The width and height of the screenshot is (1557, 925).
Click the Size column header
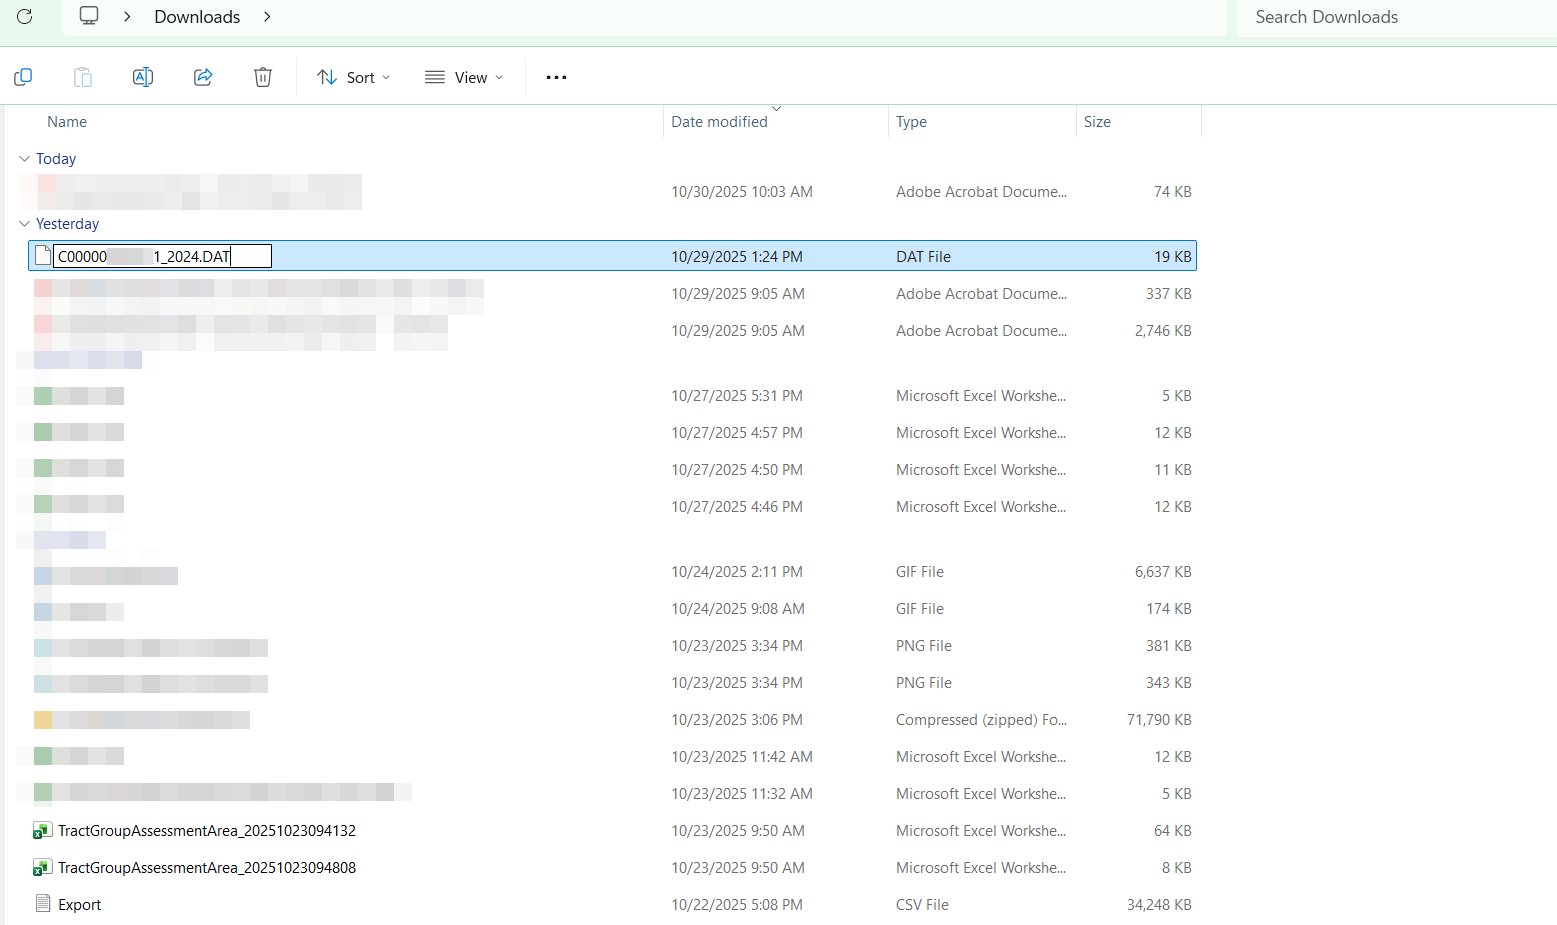[x=1097, y=122]
